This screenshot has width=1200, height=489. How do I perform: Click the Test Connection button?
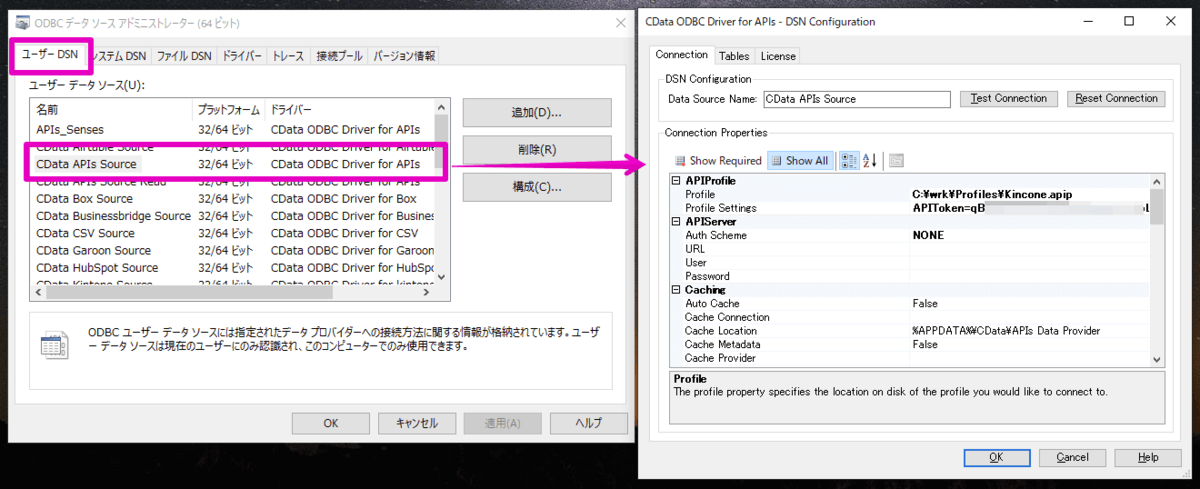pos(1008,98)
